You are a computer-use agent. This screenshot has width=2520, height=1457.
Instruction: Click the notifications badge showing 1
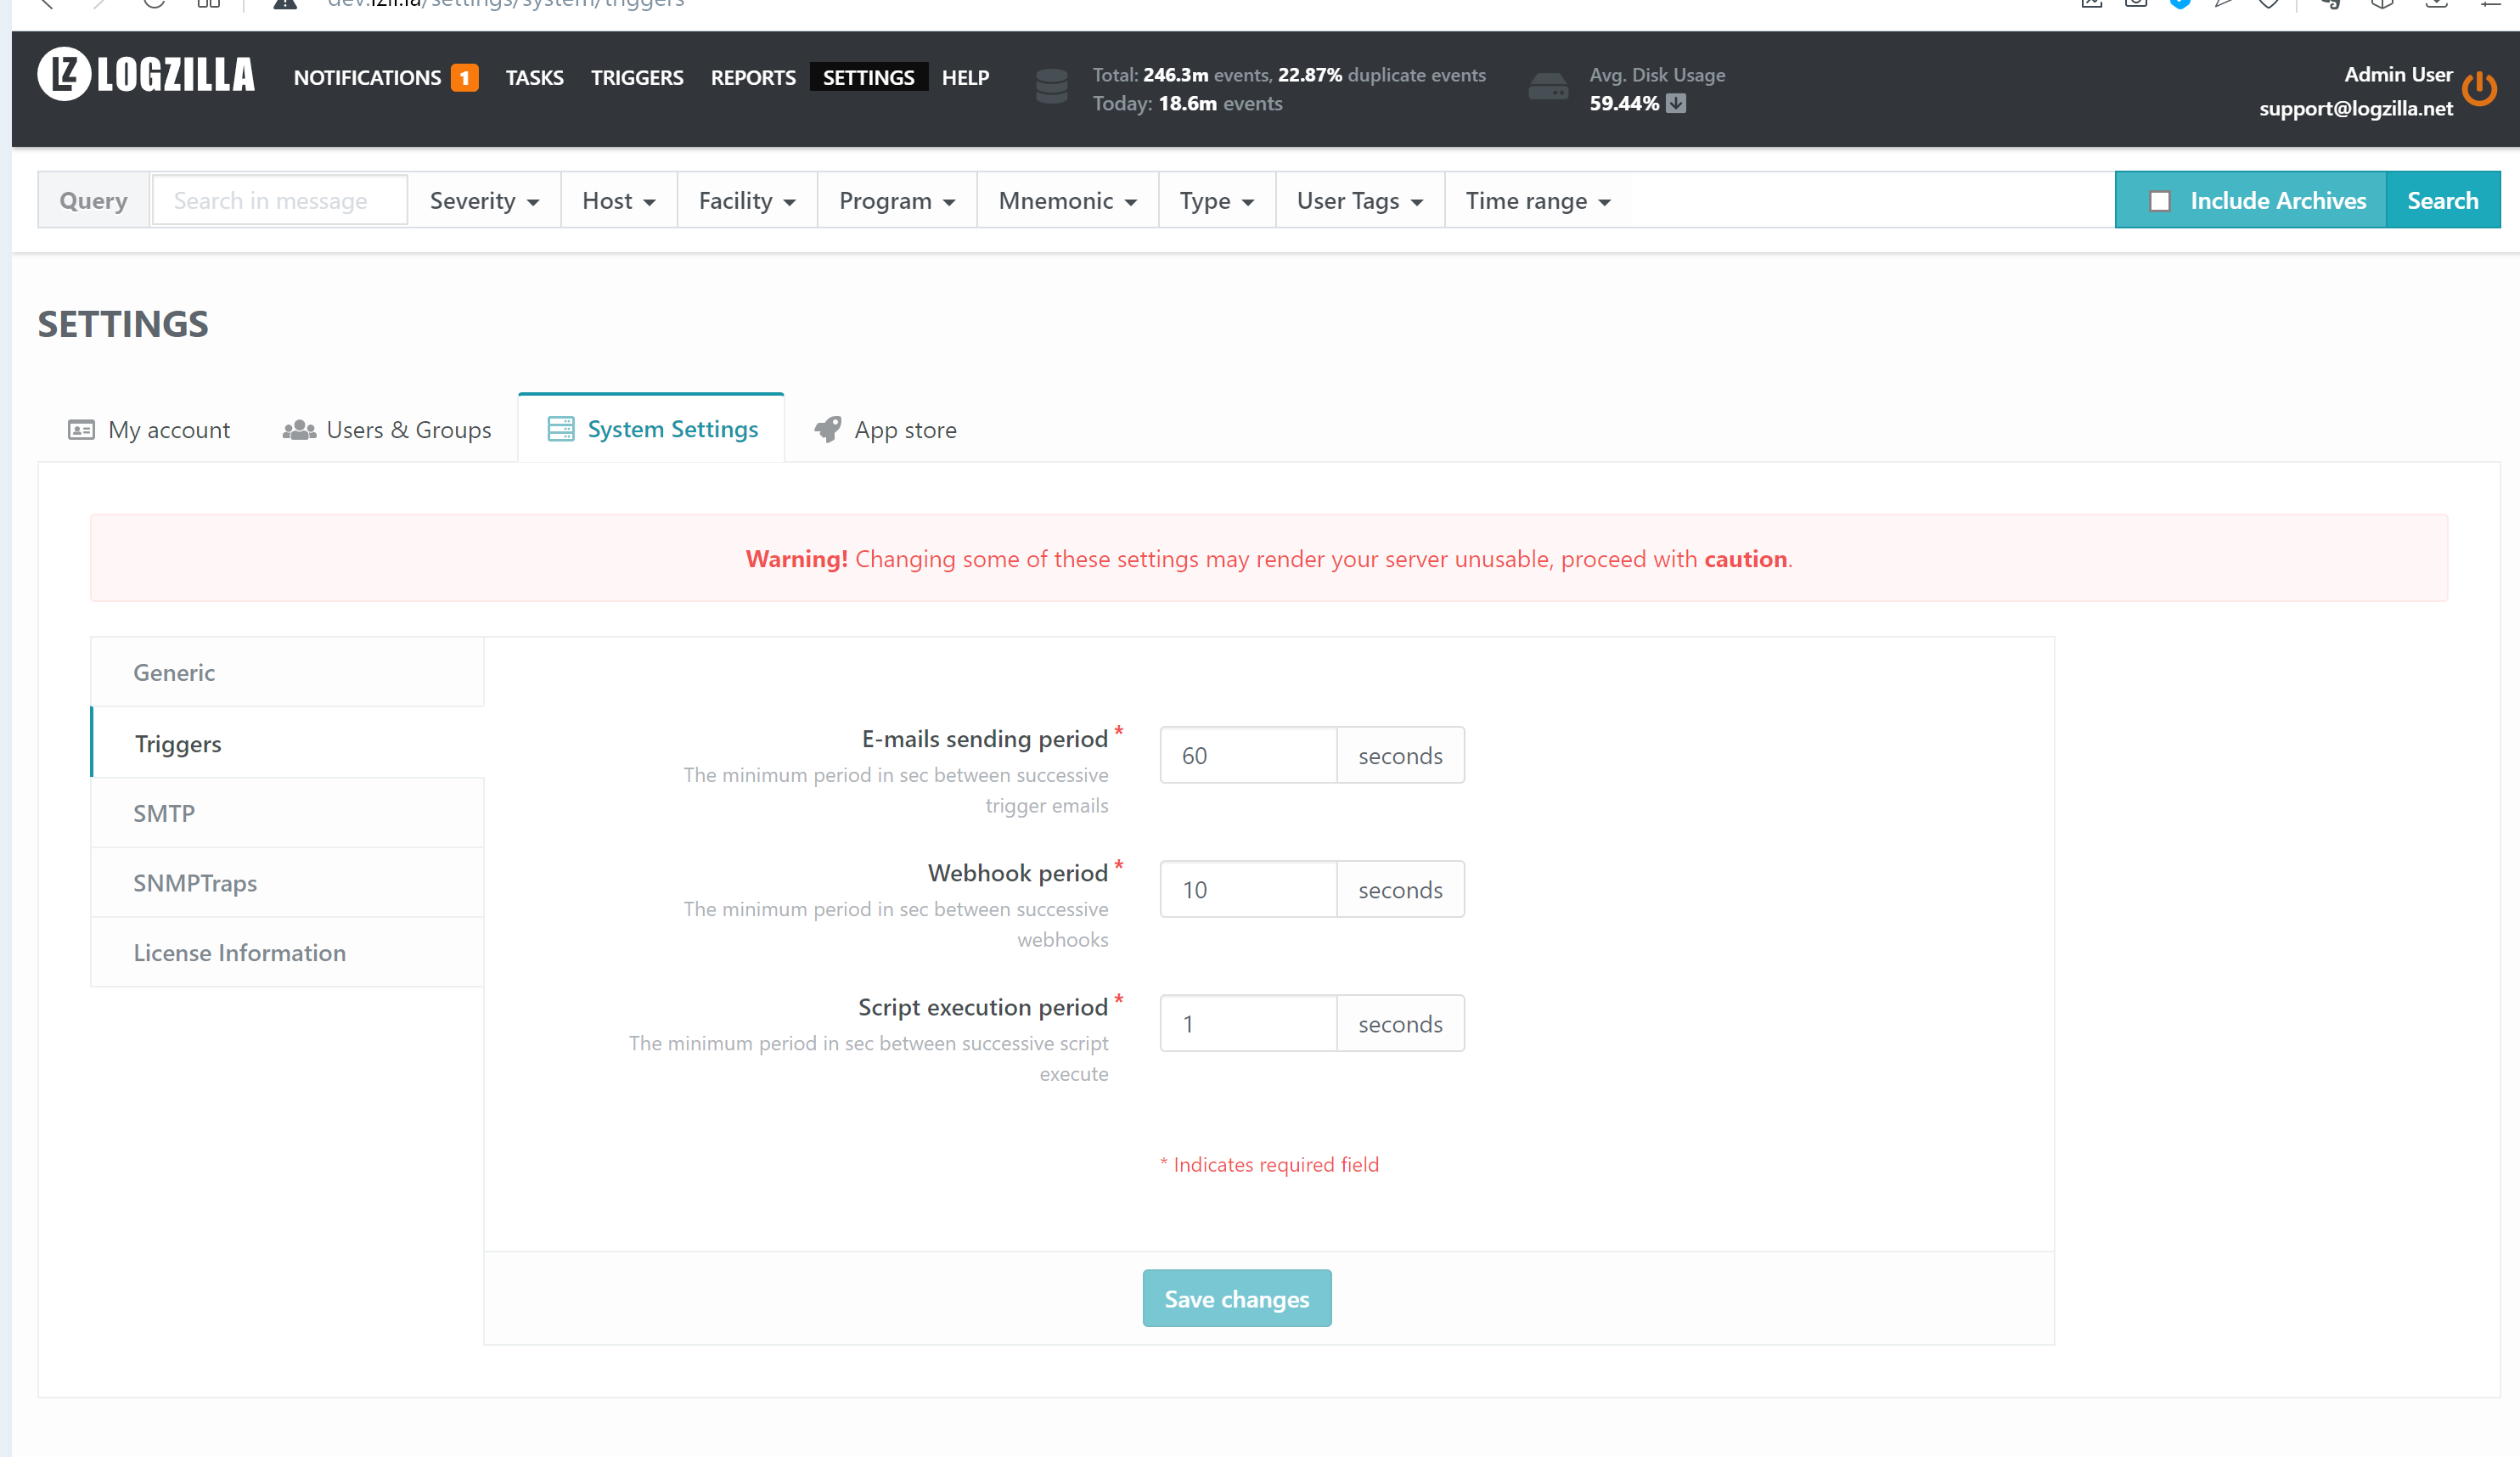pos(464,78)
